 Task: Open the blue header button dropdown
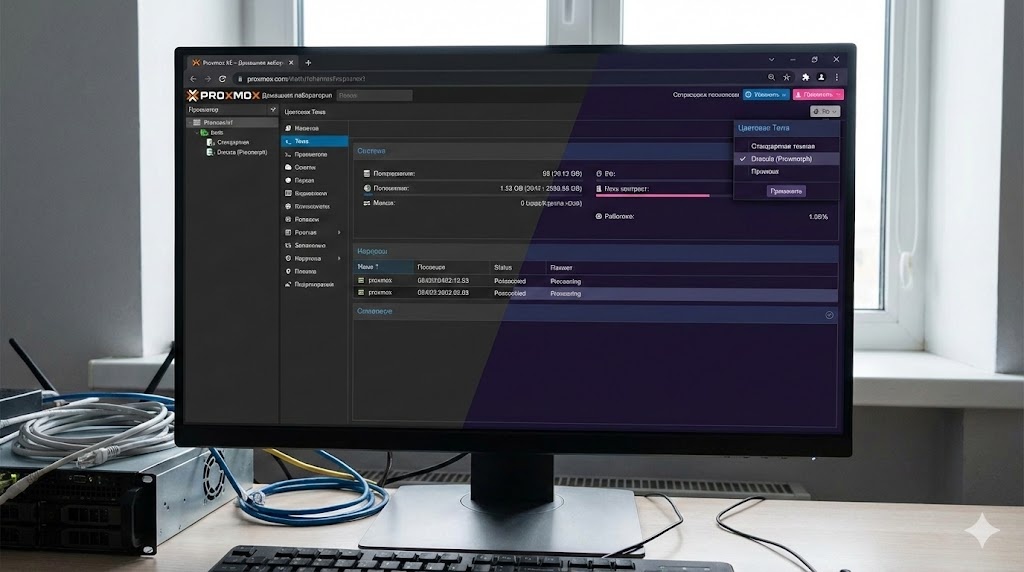767,95
